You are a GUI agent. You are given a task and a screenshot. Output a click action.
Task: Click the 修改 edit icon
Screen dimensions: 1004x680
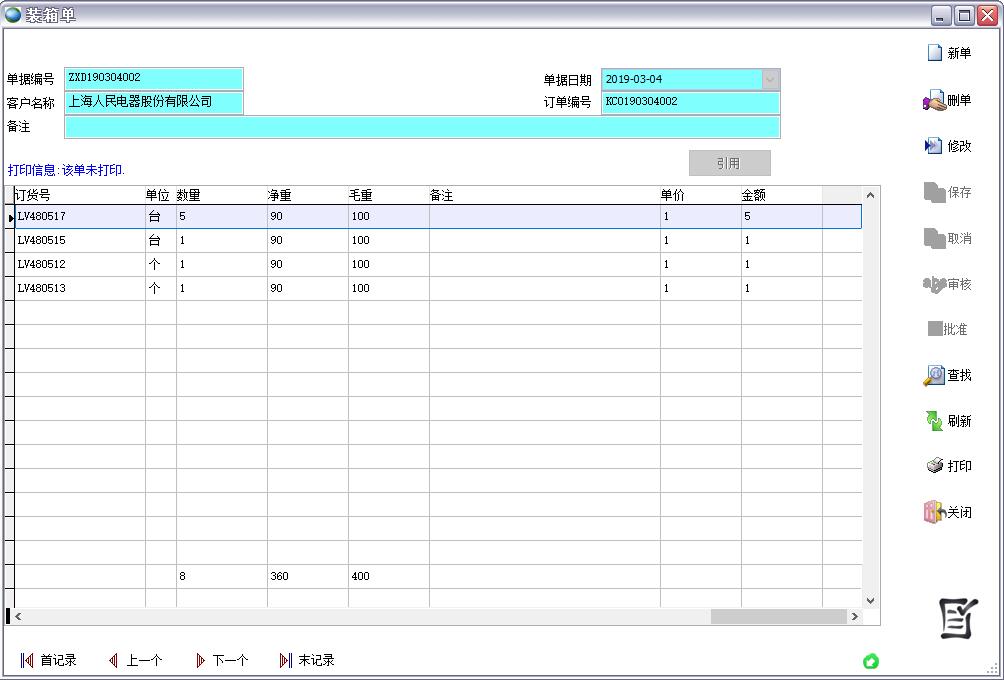coord(934,146)
